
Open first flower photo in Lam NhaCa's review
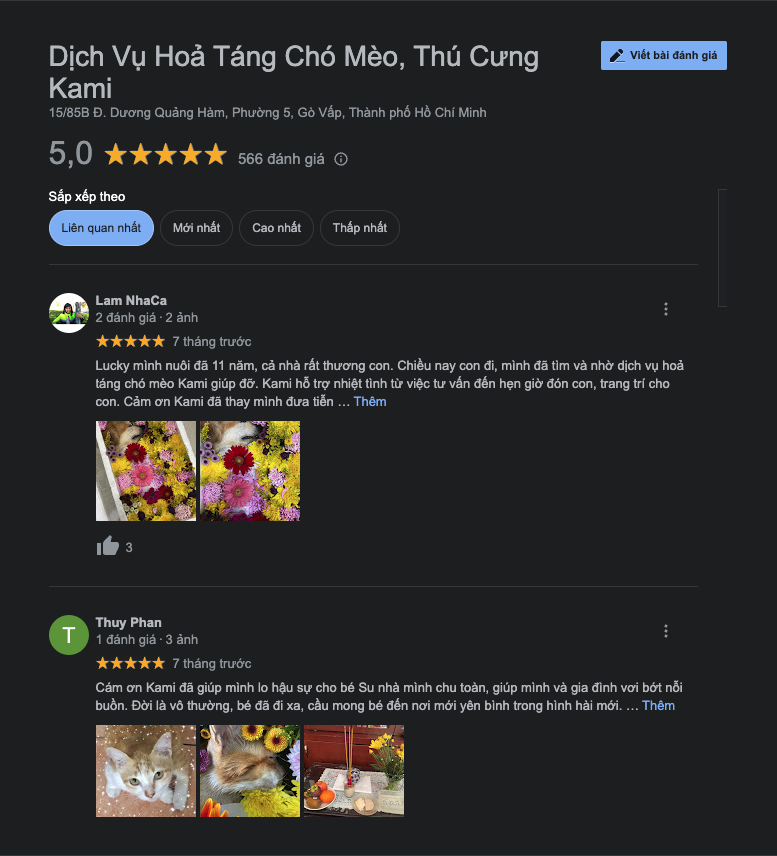click(x=146, y=471)
